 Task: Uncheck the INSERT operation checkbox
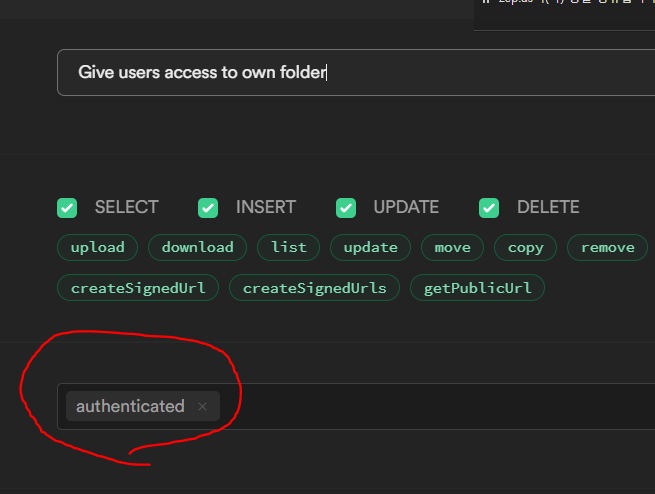[208, 208]
